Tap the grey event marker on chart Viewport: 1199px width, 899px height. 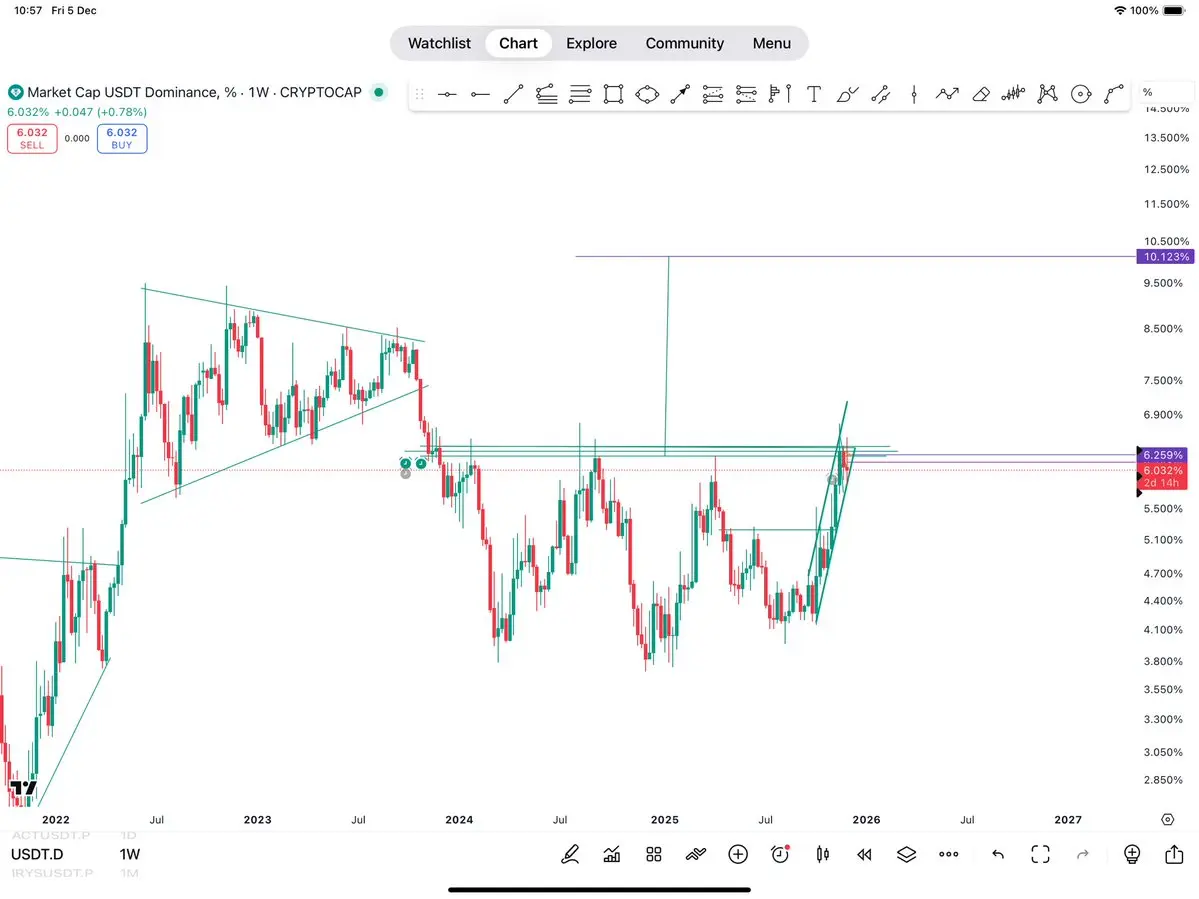[x=405, y=474]
